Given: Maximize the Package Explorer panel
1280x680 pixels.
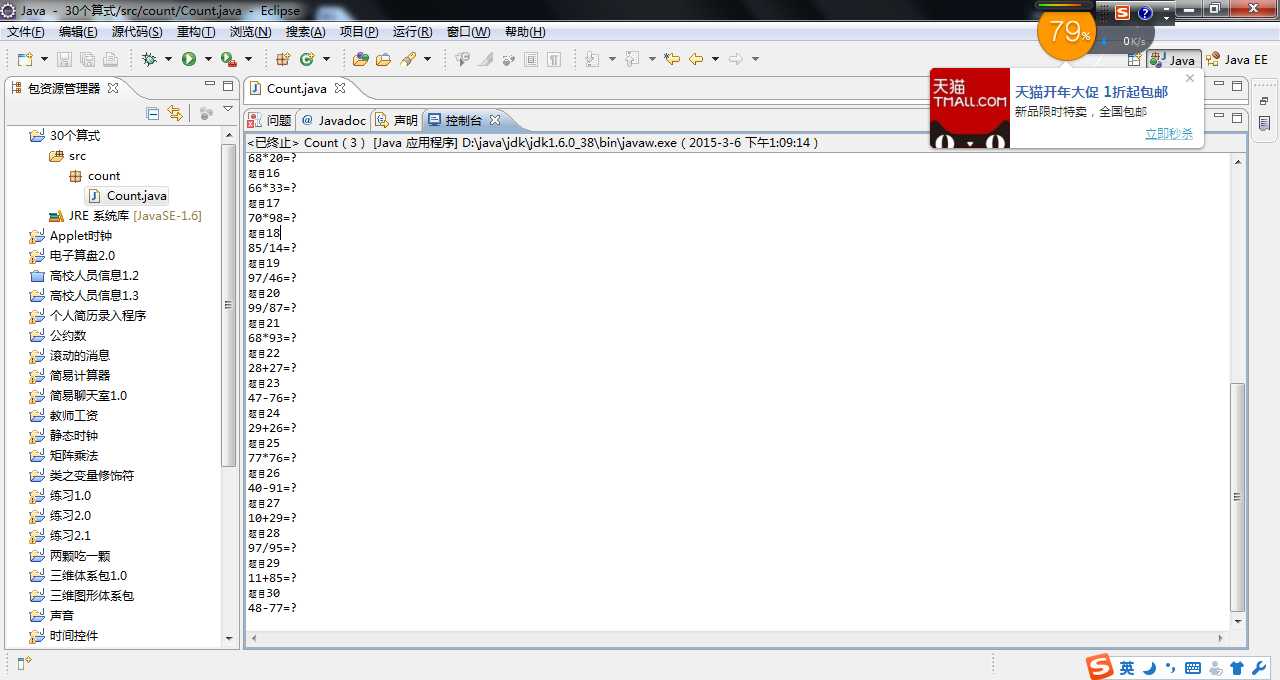Looking at the screenshot, I should tap(228, 86).
